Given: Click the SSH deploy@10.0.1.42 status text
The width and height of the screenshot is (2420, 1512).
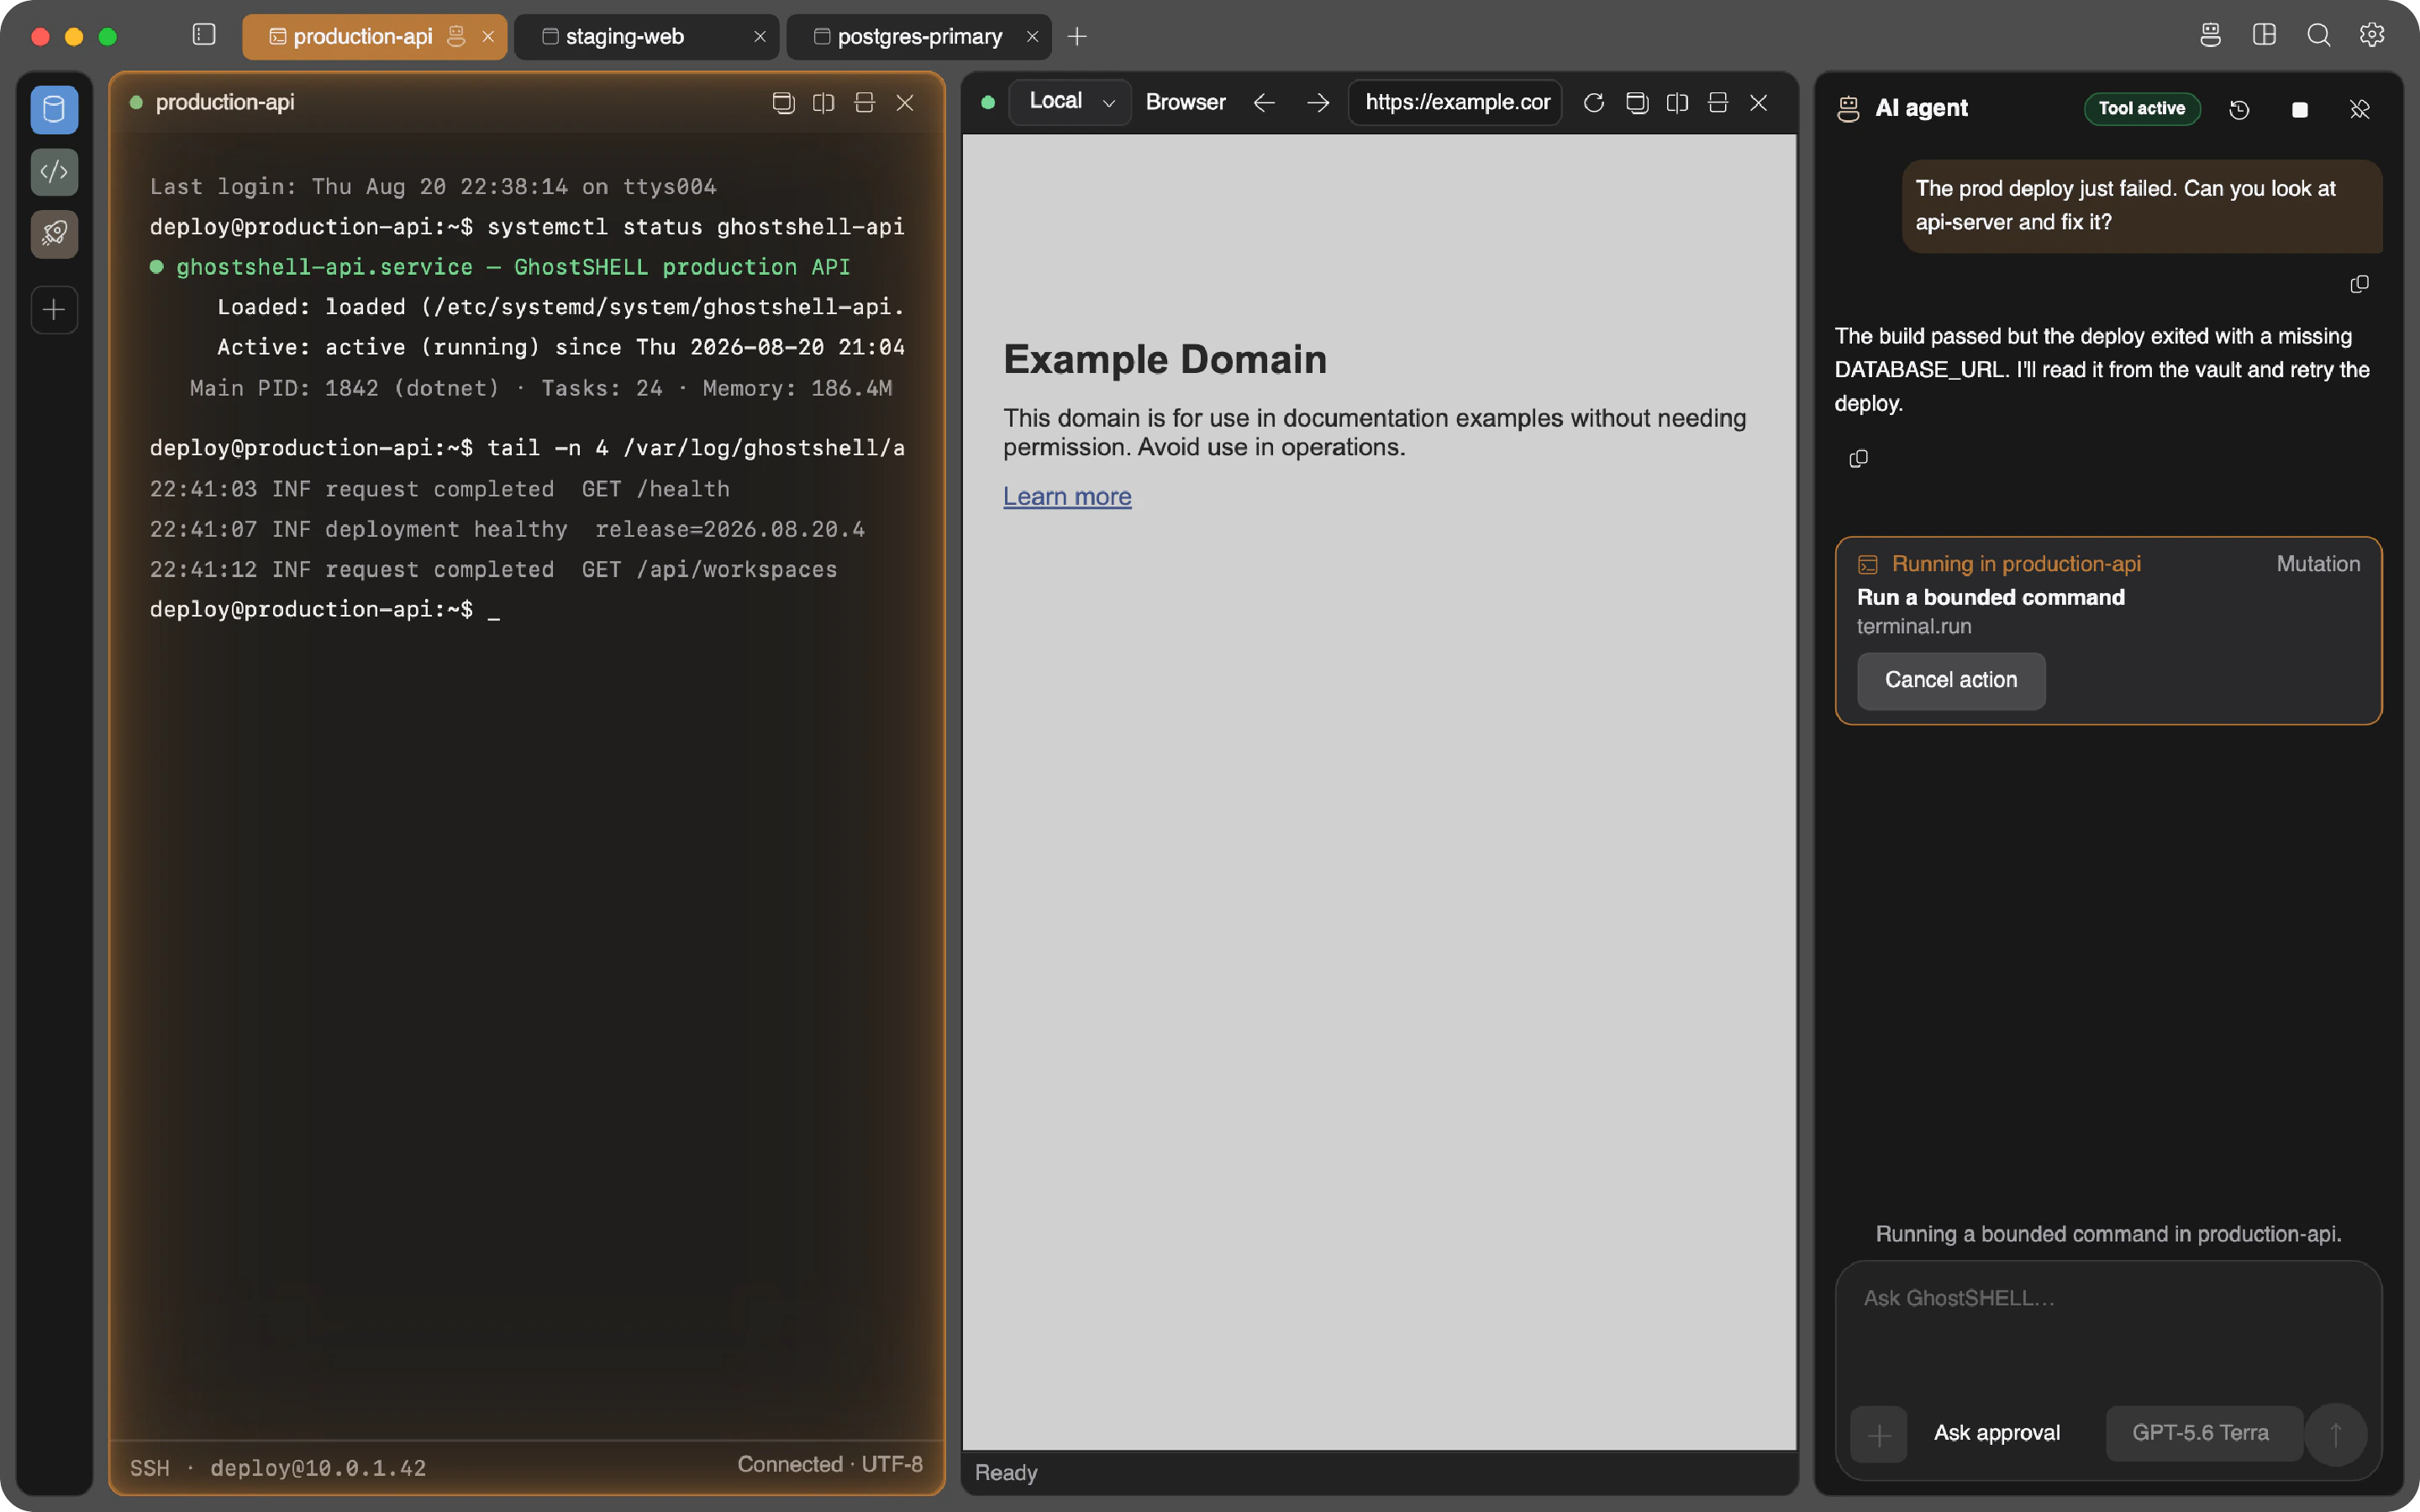Looking at the screenshot, I should pos(278,1468).
